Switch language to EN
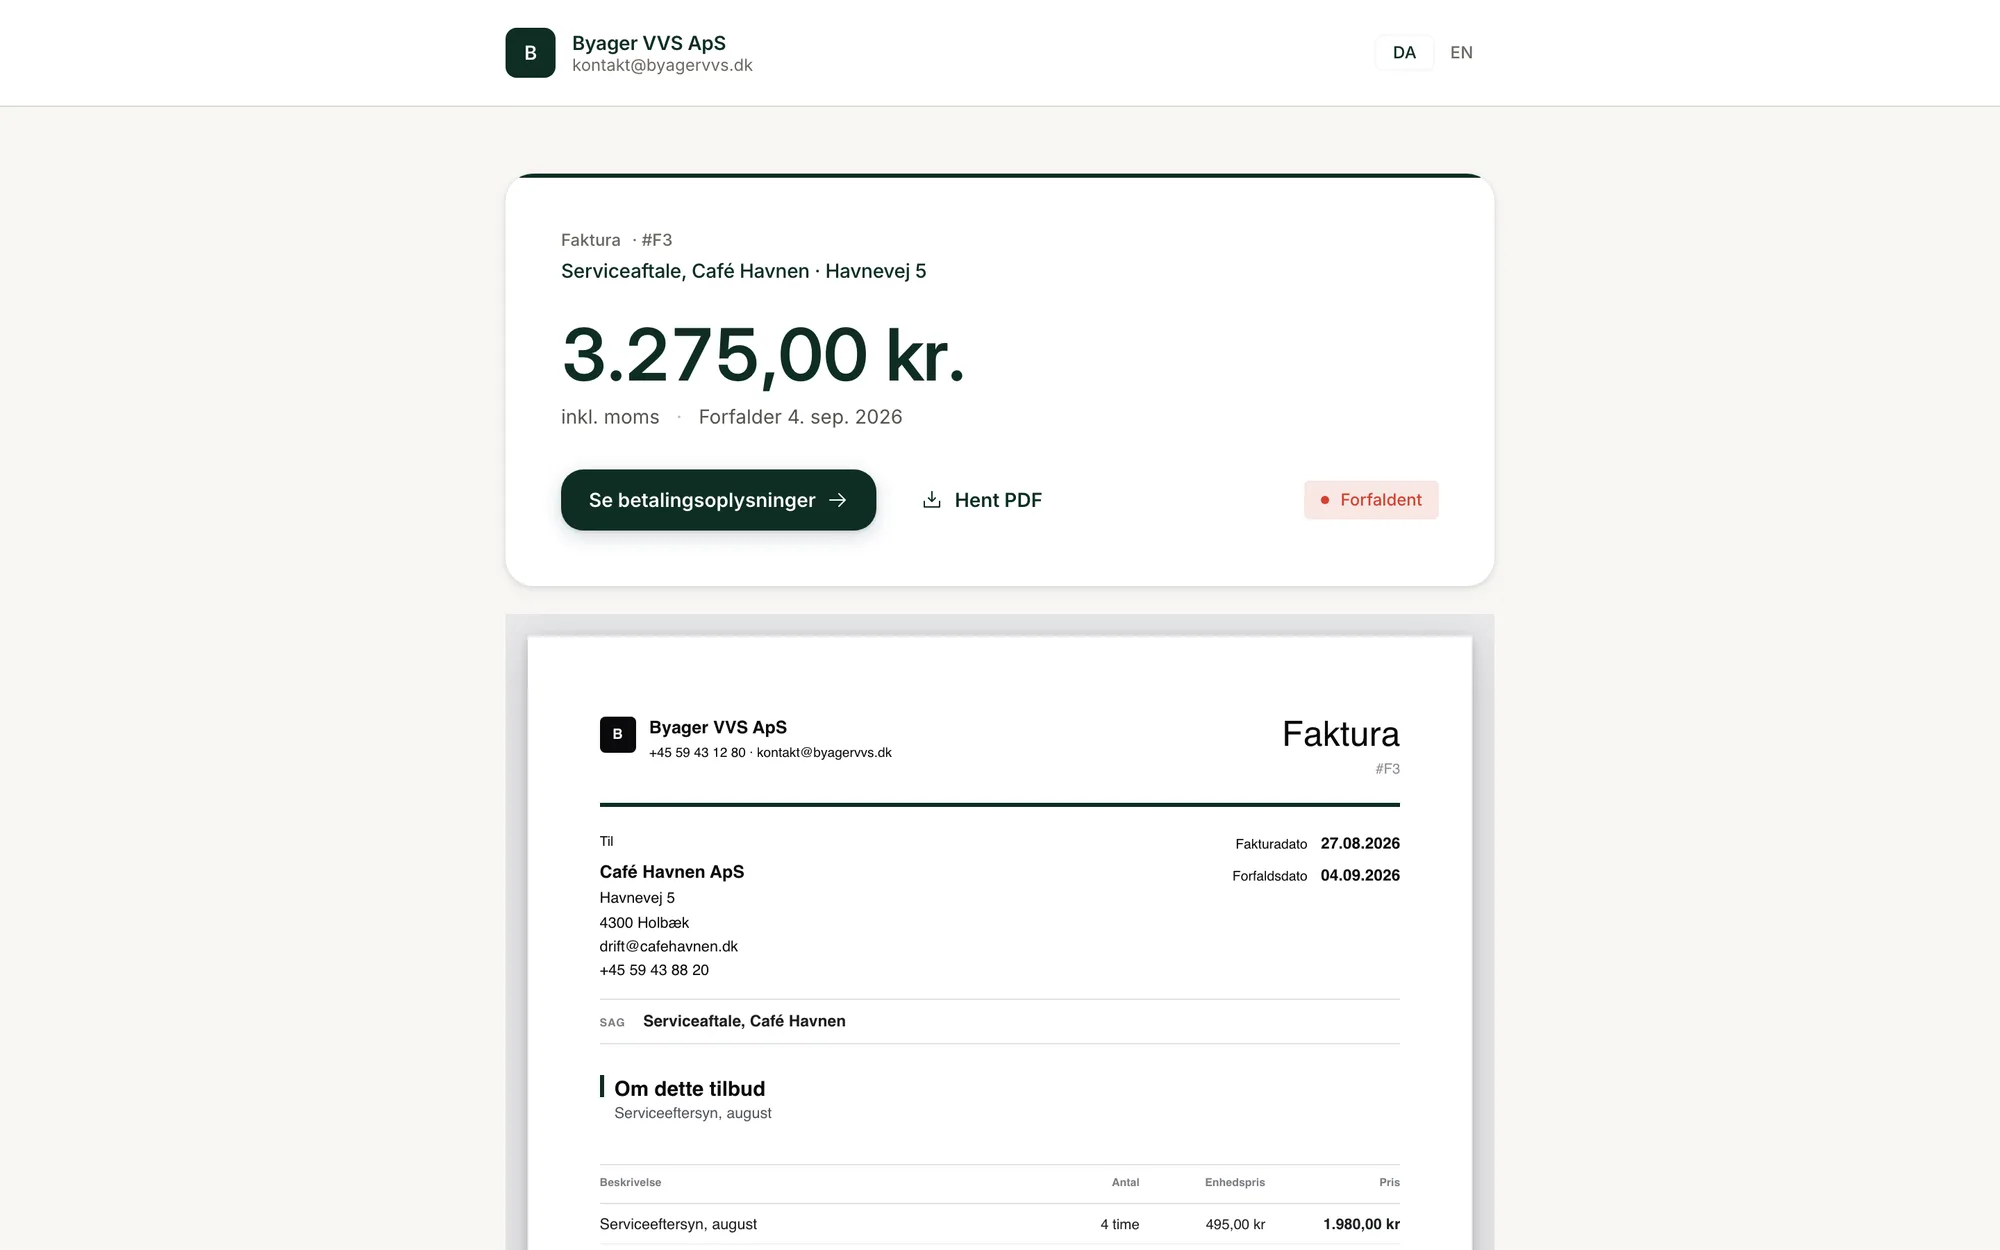This screenshot has width=2000, height=1250. point(1461,53)
